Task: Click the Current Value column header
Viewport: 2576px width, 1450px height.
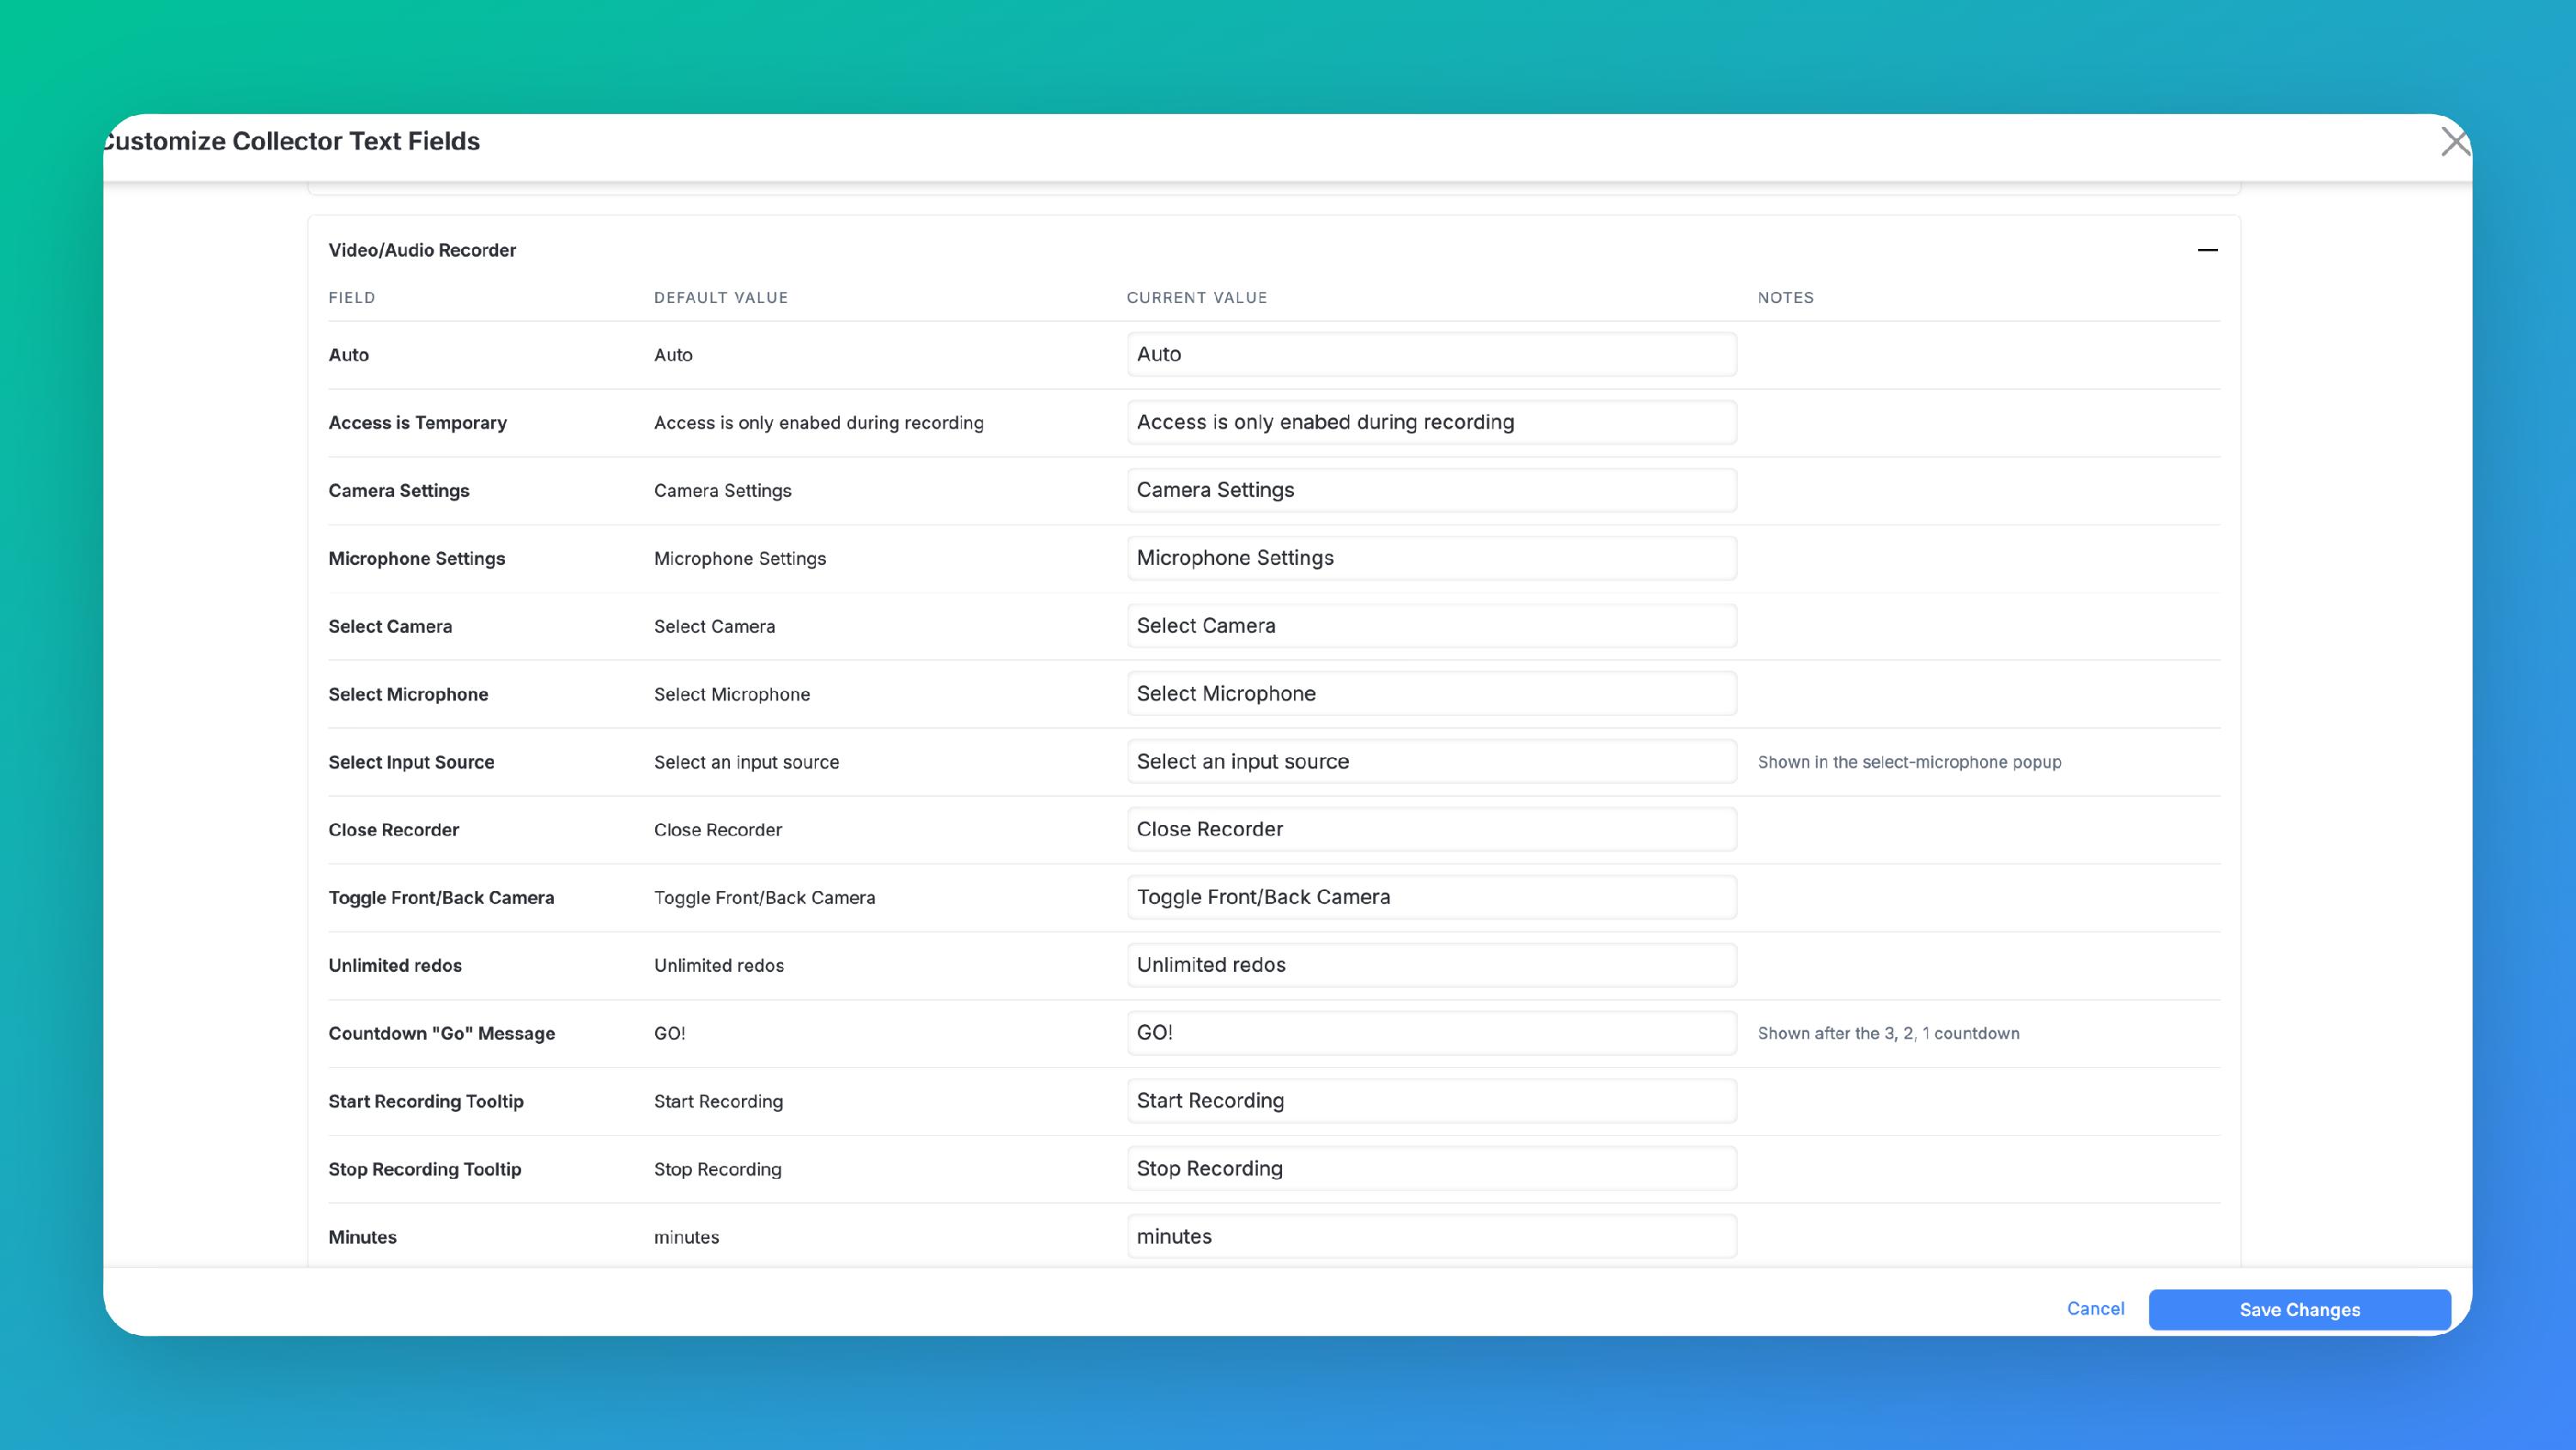Action: point(1196,298)
